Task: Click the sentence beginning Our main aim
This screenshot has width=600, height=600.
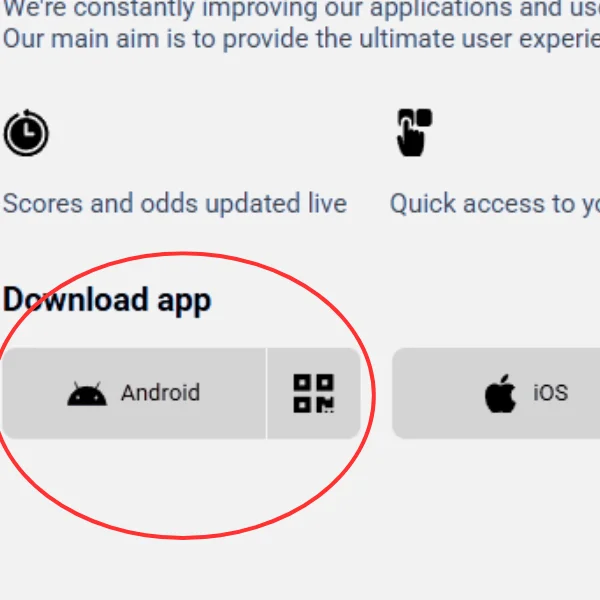Action: coord(301,39)
